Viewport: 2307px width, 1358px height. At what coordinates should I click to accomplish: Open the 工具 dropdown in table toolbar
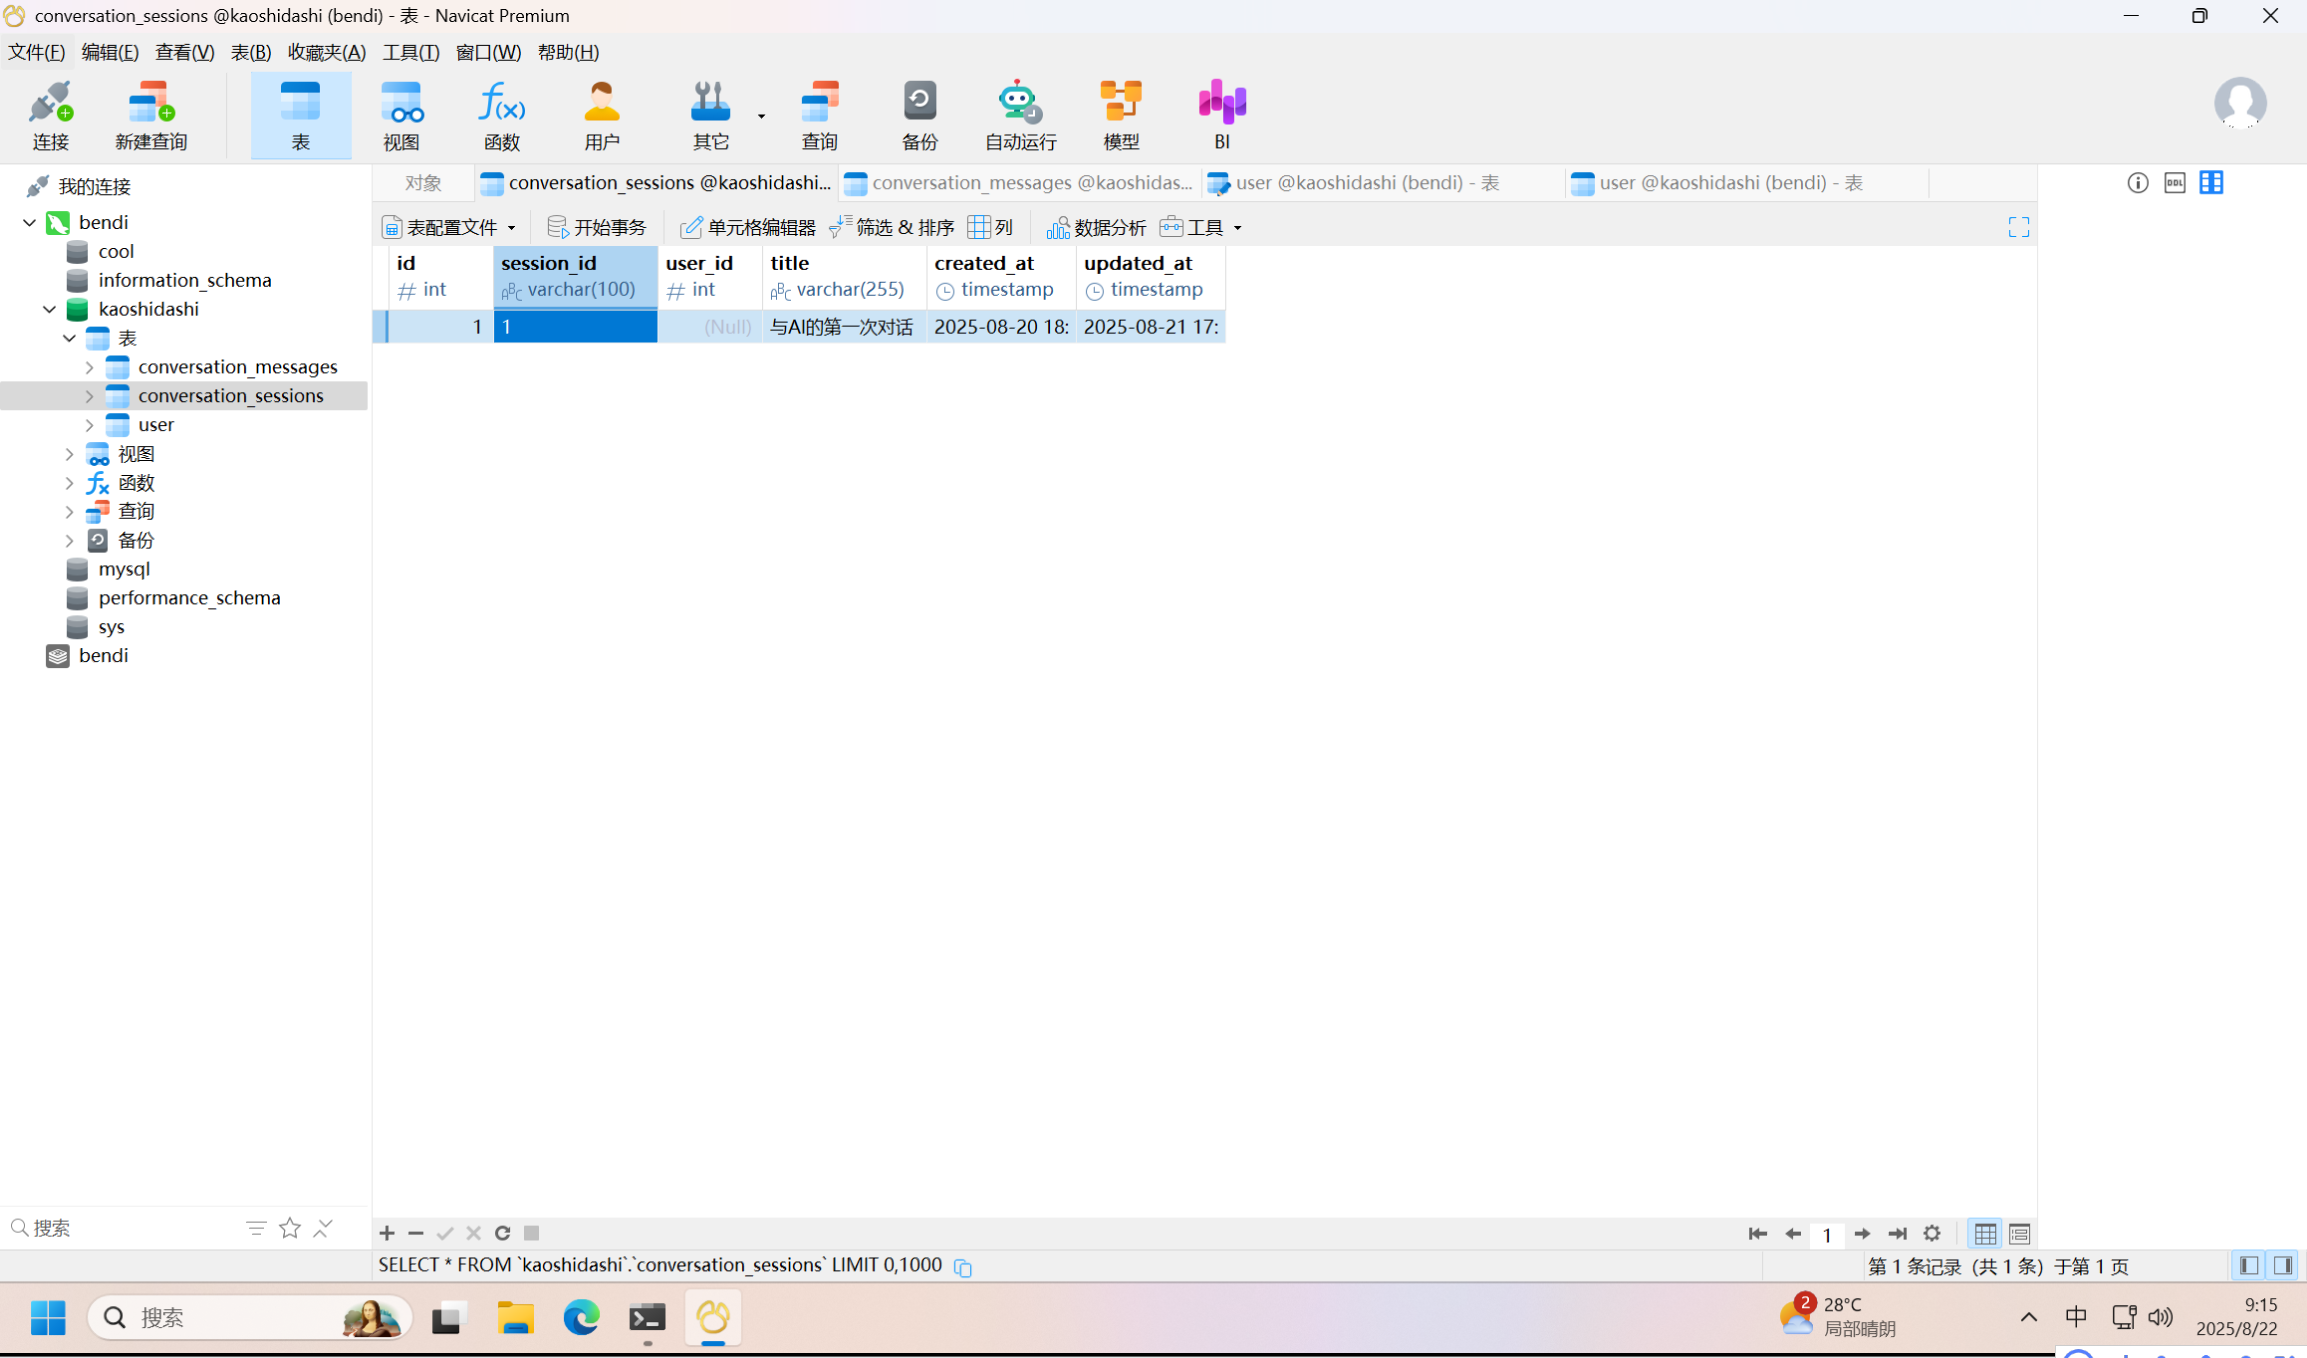pyautogui.click(x=1201, y=228)
